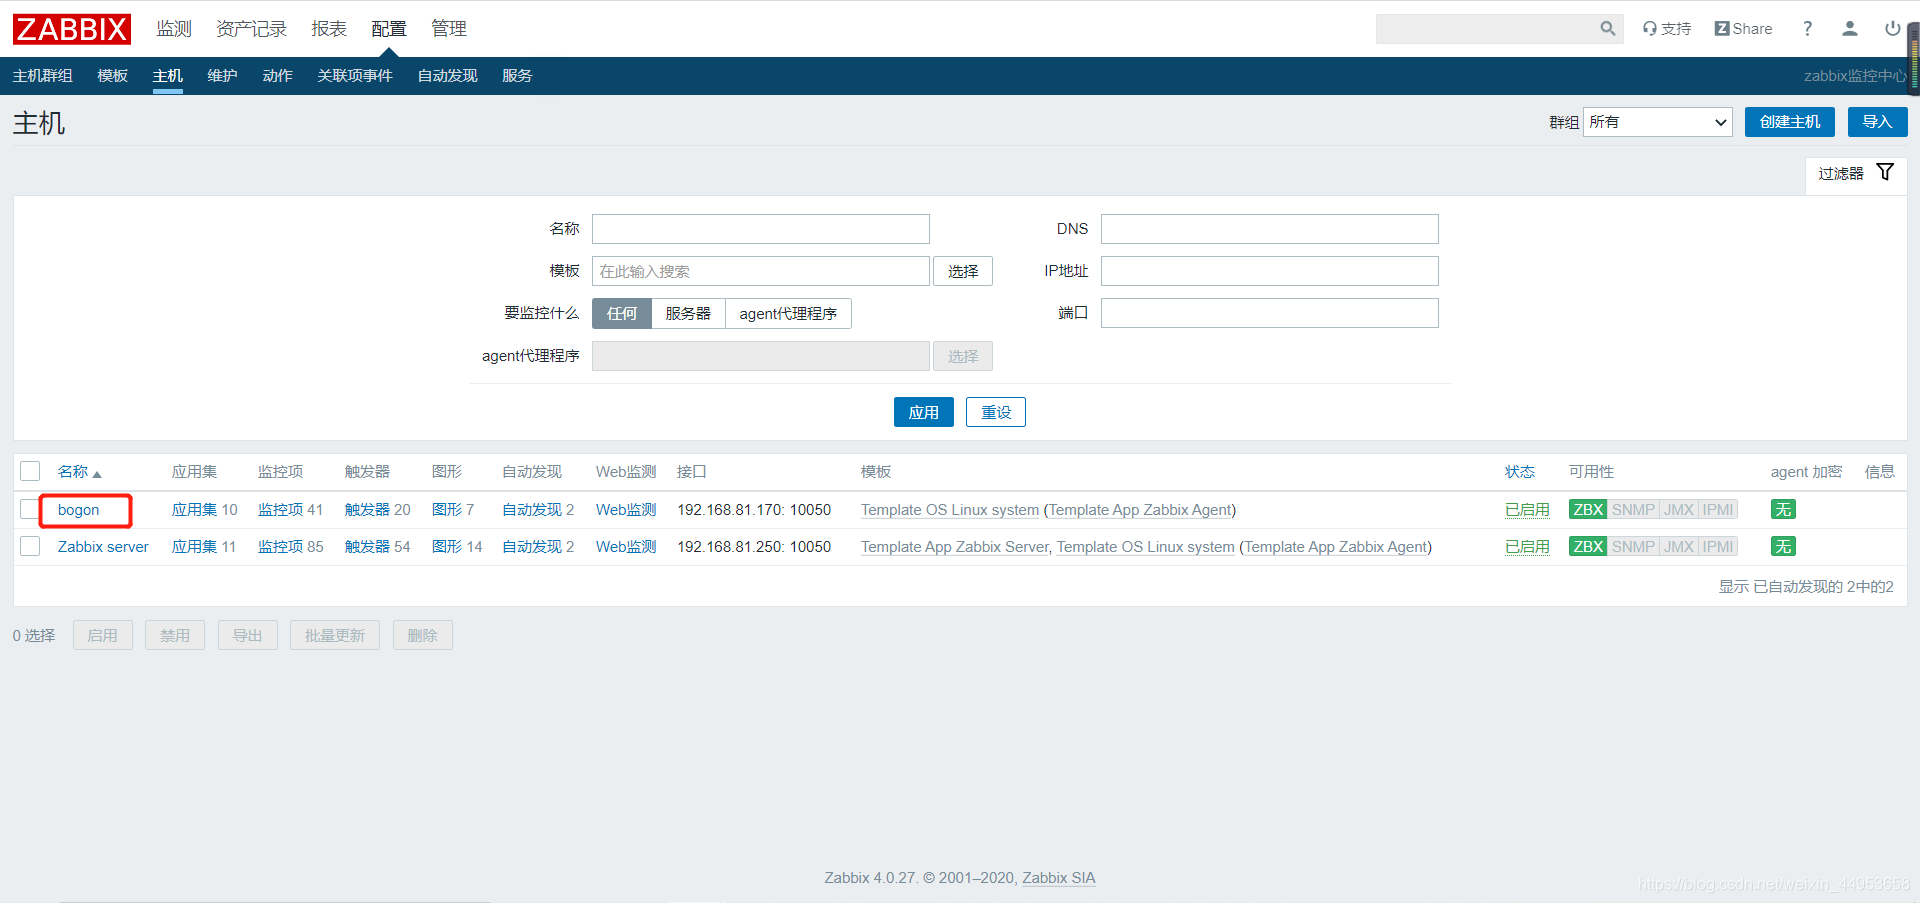Click the 应用 filter button

pos(923,412)
